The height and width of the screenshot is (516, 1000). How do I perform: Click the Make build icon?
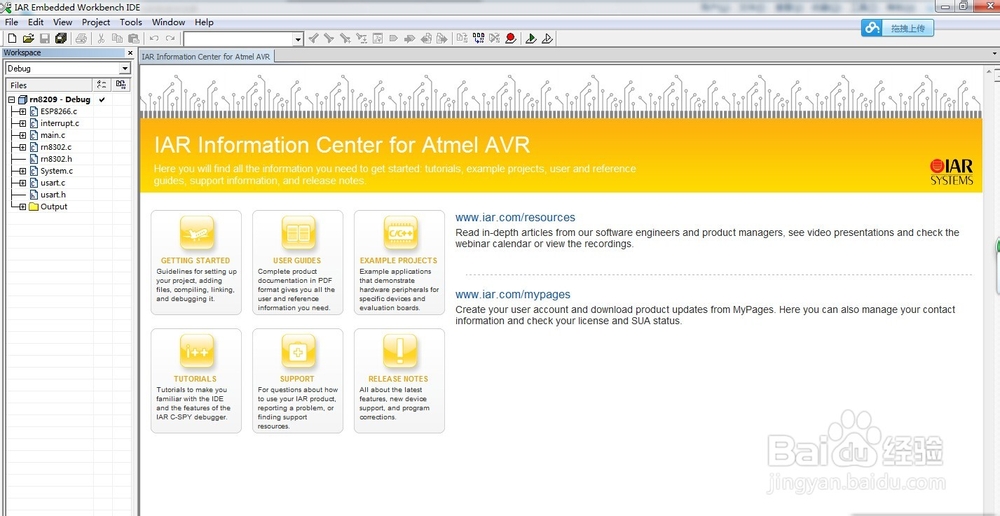click(x=478, y=38)
